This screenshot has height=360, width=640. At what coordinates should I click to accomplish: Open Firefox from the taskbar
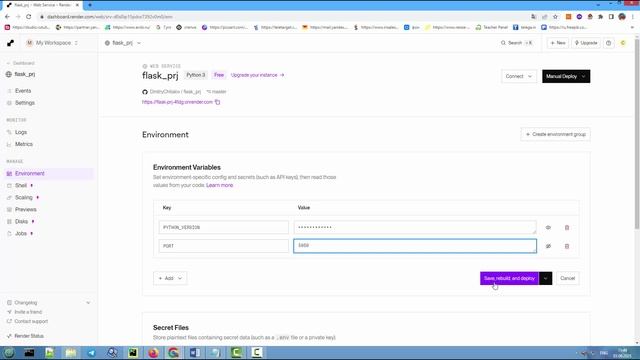153,353
